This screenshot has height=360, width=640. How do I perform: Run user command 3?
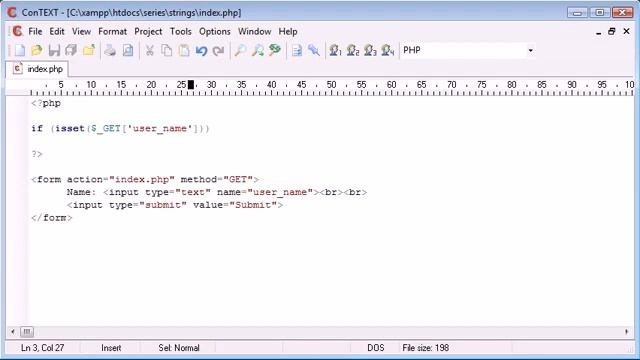[x=370, y=51]
